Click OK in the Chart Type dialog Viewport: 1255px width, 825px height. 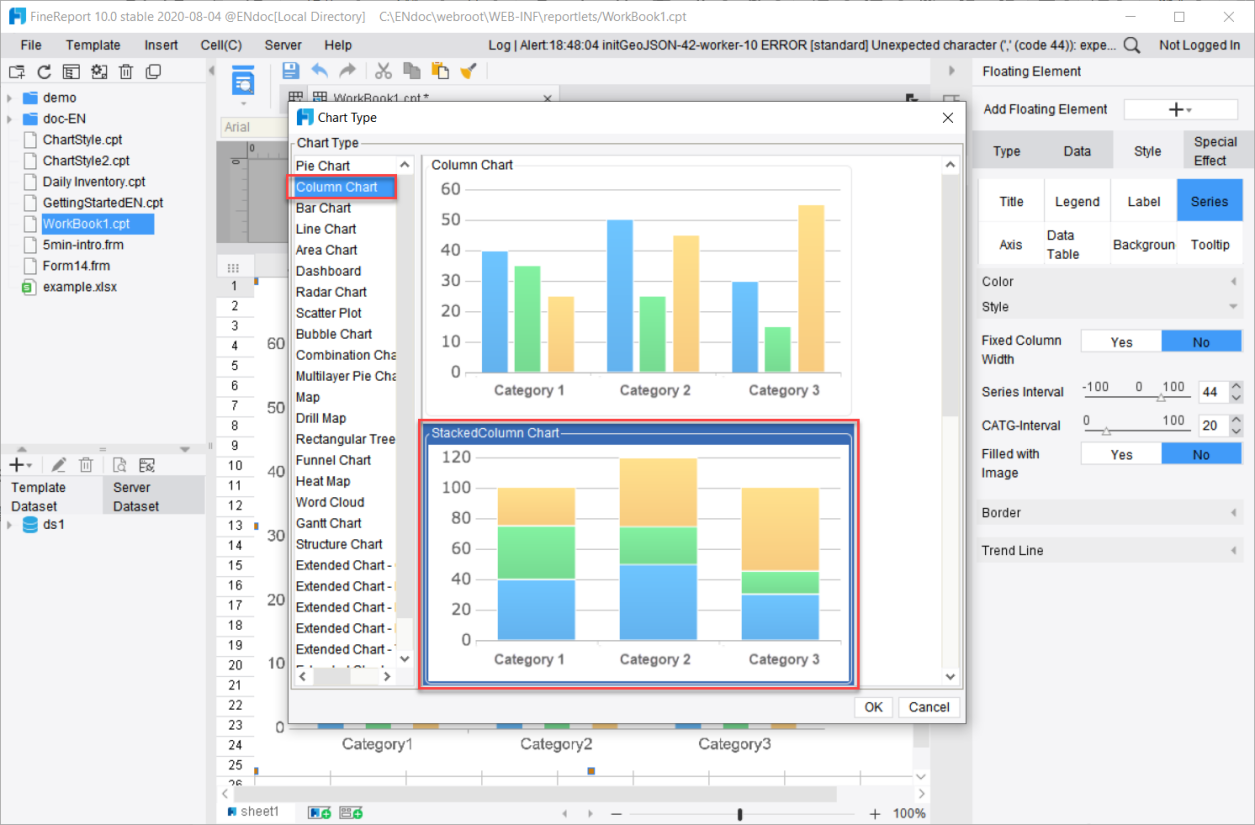click(873, 707)
